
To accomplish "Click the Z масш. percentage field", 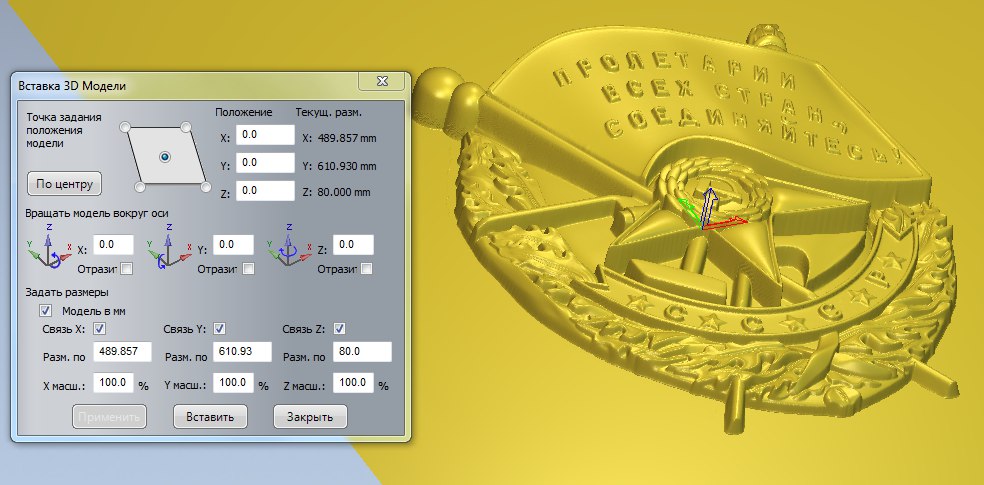I will pos(354,383).
